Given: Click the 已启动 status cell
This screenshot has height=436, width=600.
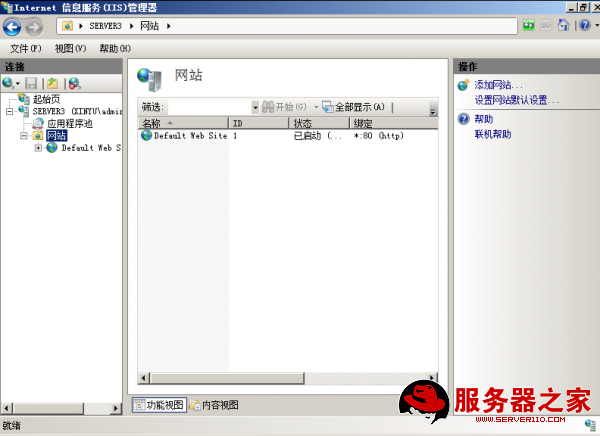Looking at the screenshot, I should tap(318, 136).
